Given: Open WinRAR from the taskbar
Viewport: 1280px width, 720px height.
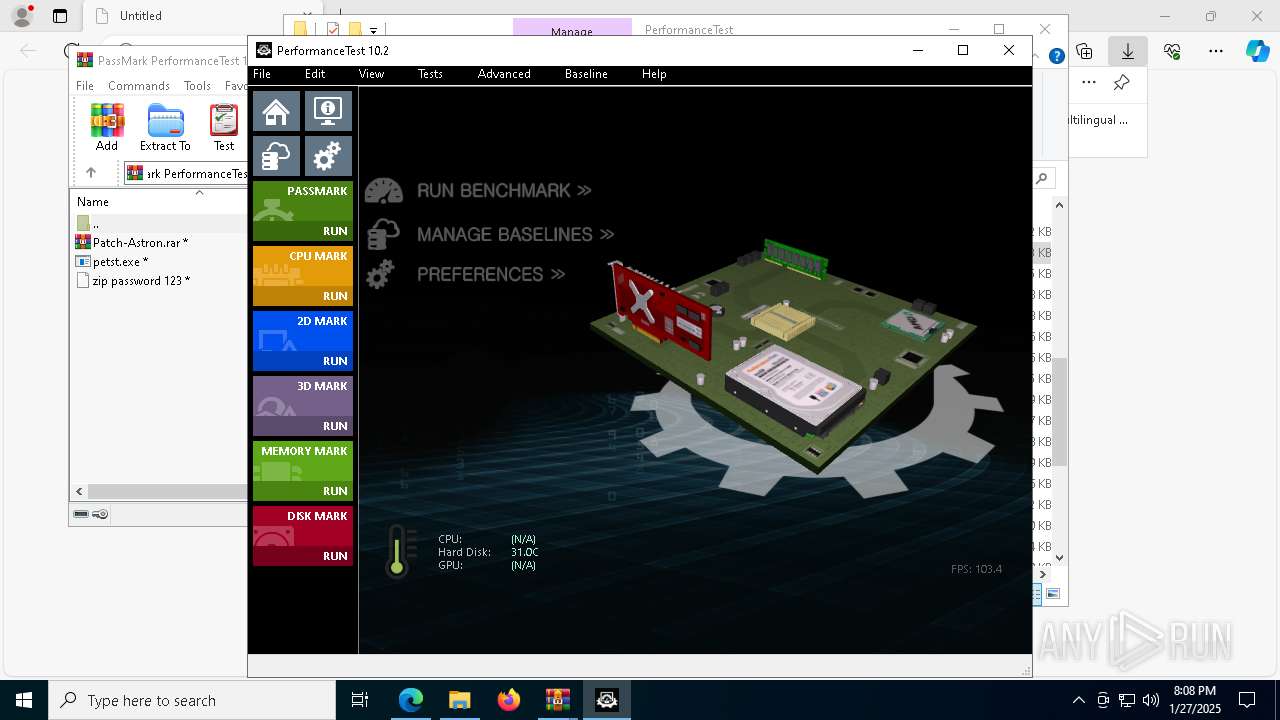Looking at the screenshot, I should point(558,700).
